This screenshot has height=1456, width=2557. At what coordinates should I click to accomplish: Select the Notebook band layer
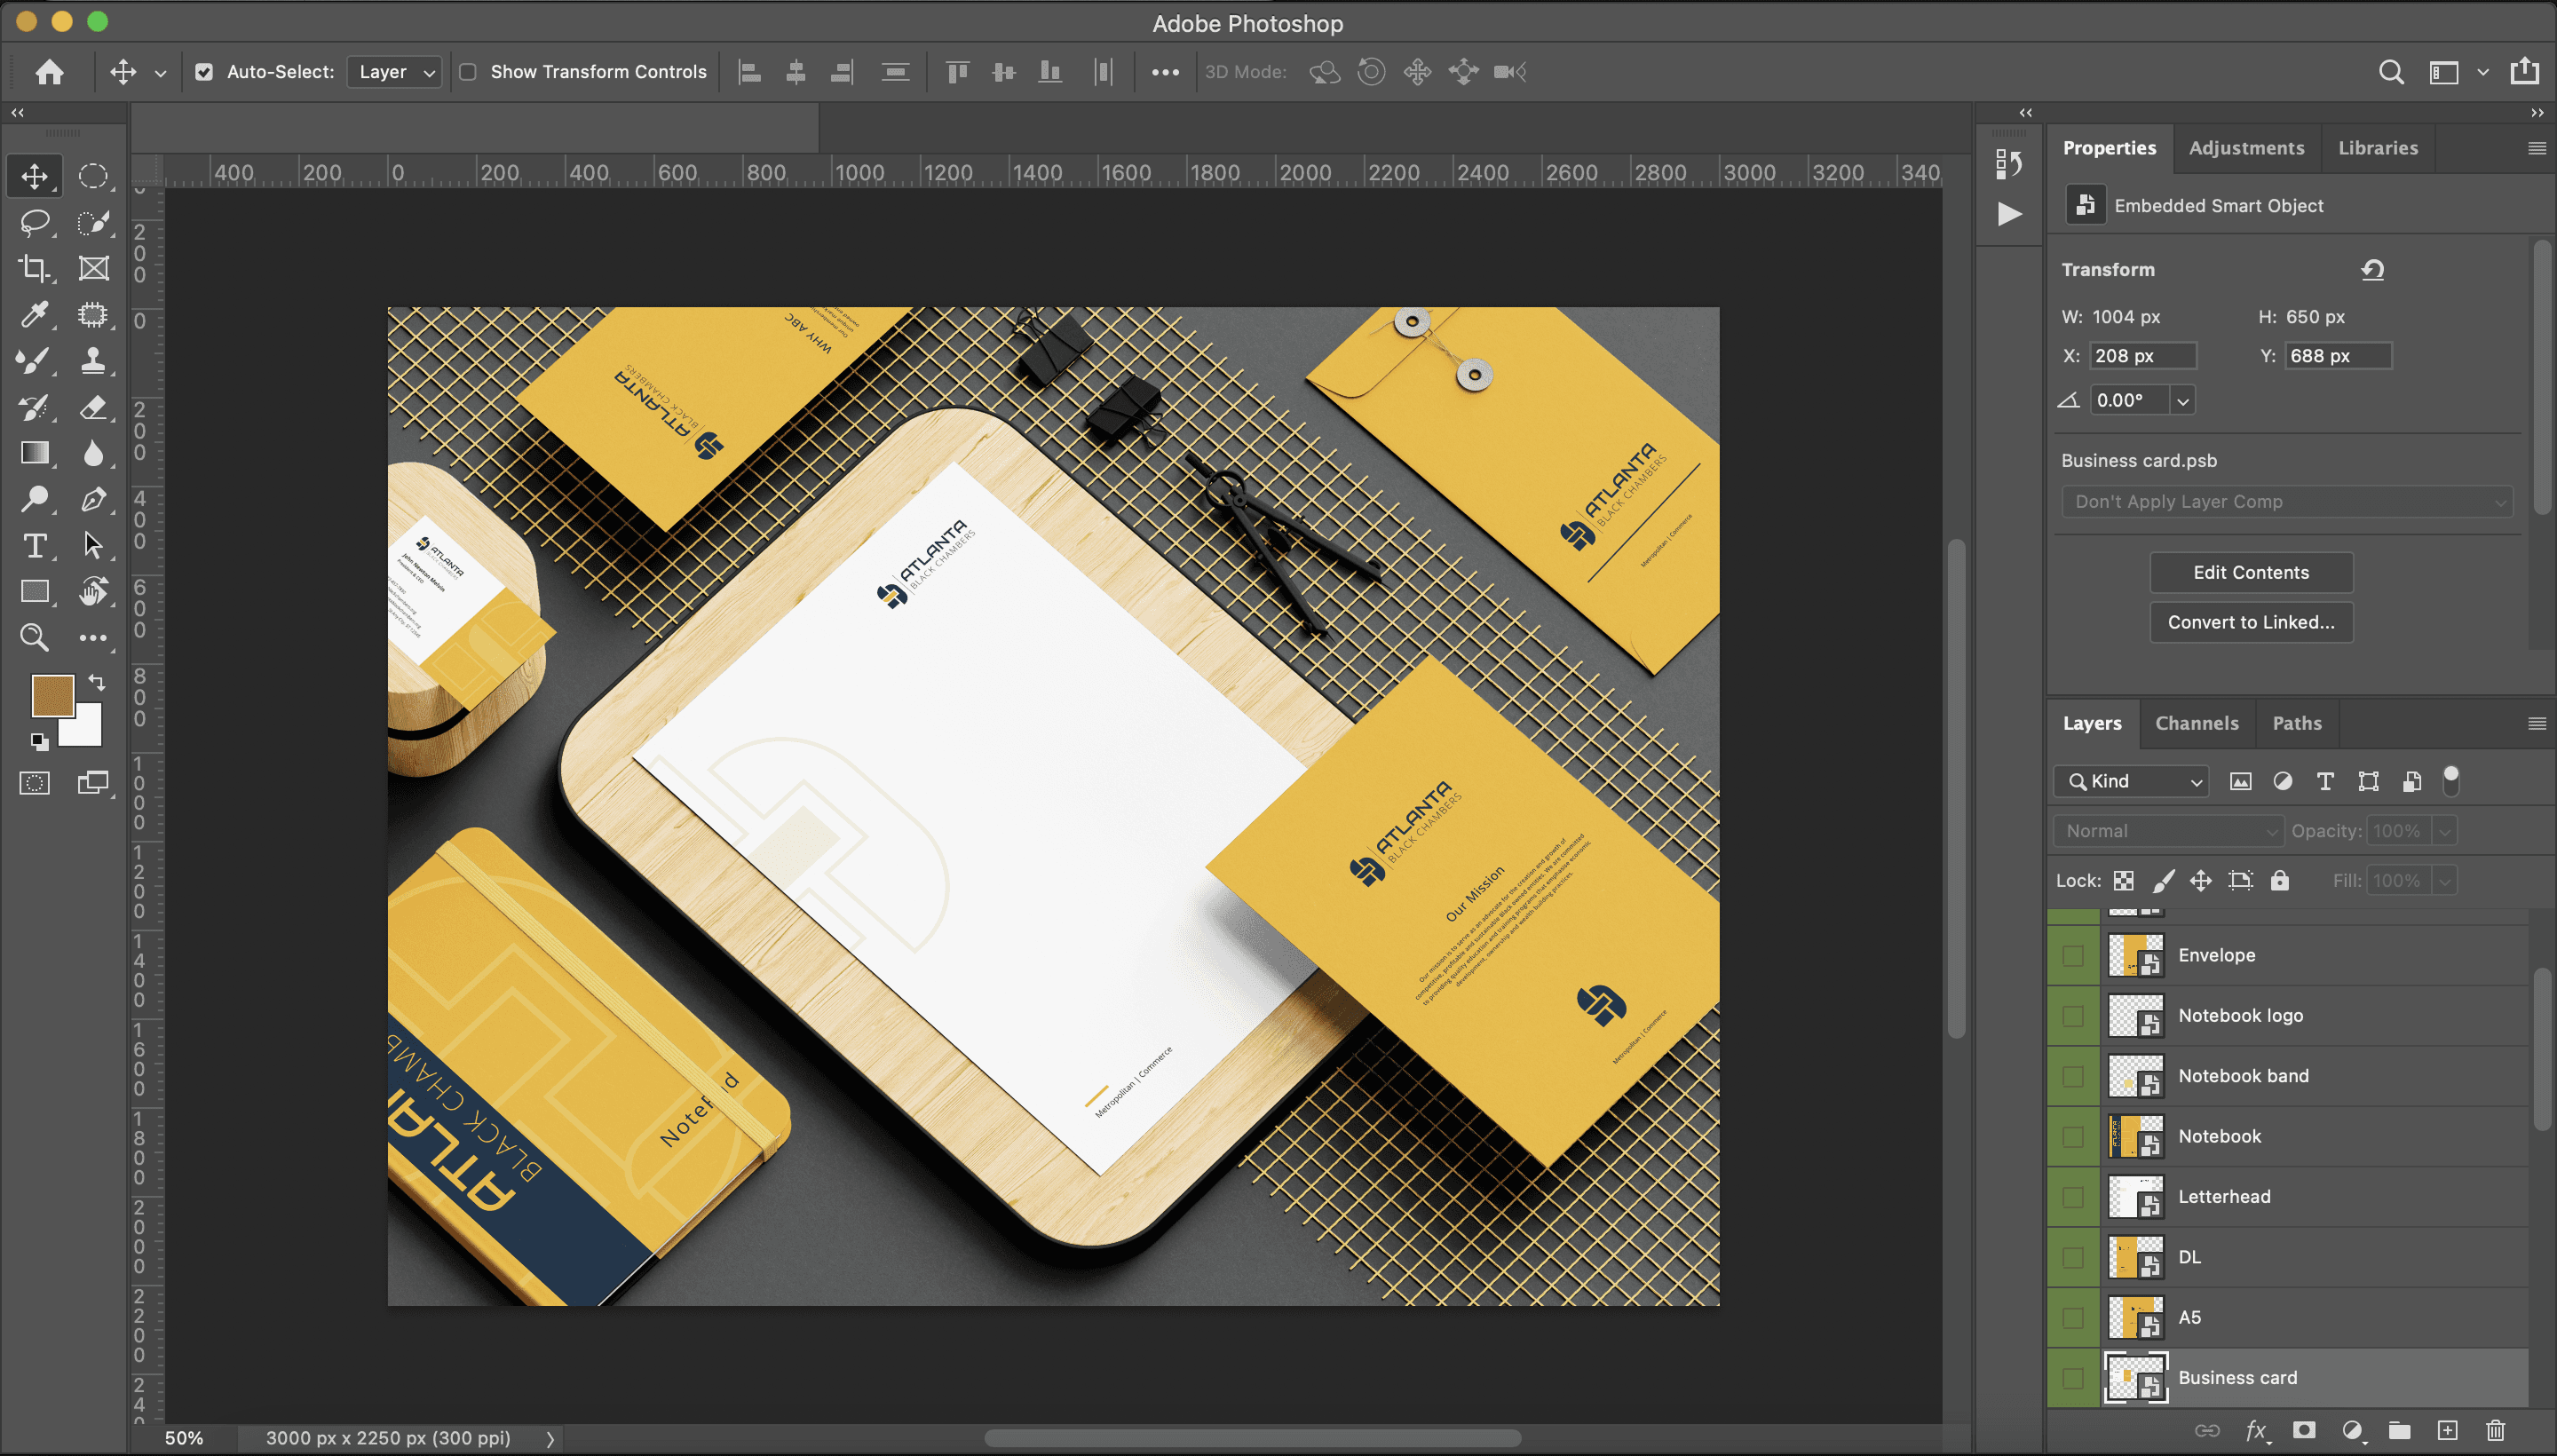pos(2287,1076)
